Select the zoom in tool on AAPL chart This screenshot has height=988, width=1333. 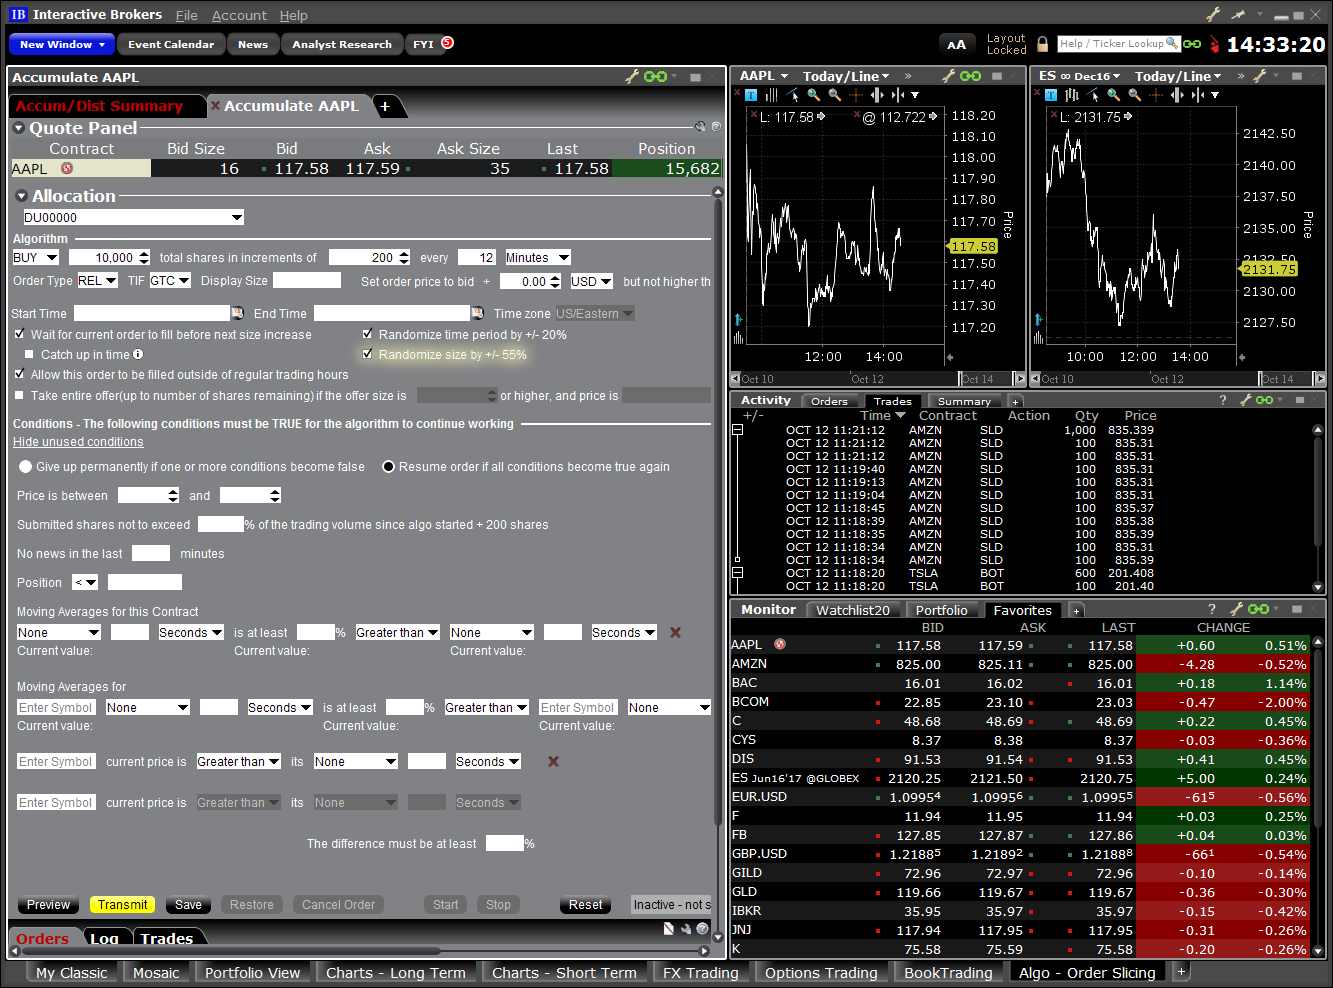[812, 94]
